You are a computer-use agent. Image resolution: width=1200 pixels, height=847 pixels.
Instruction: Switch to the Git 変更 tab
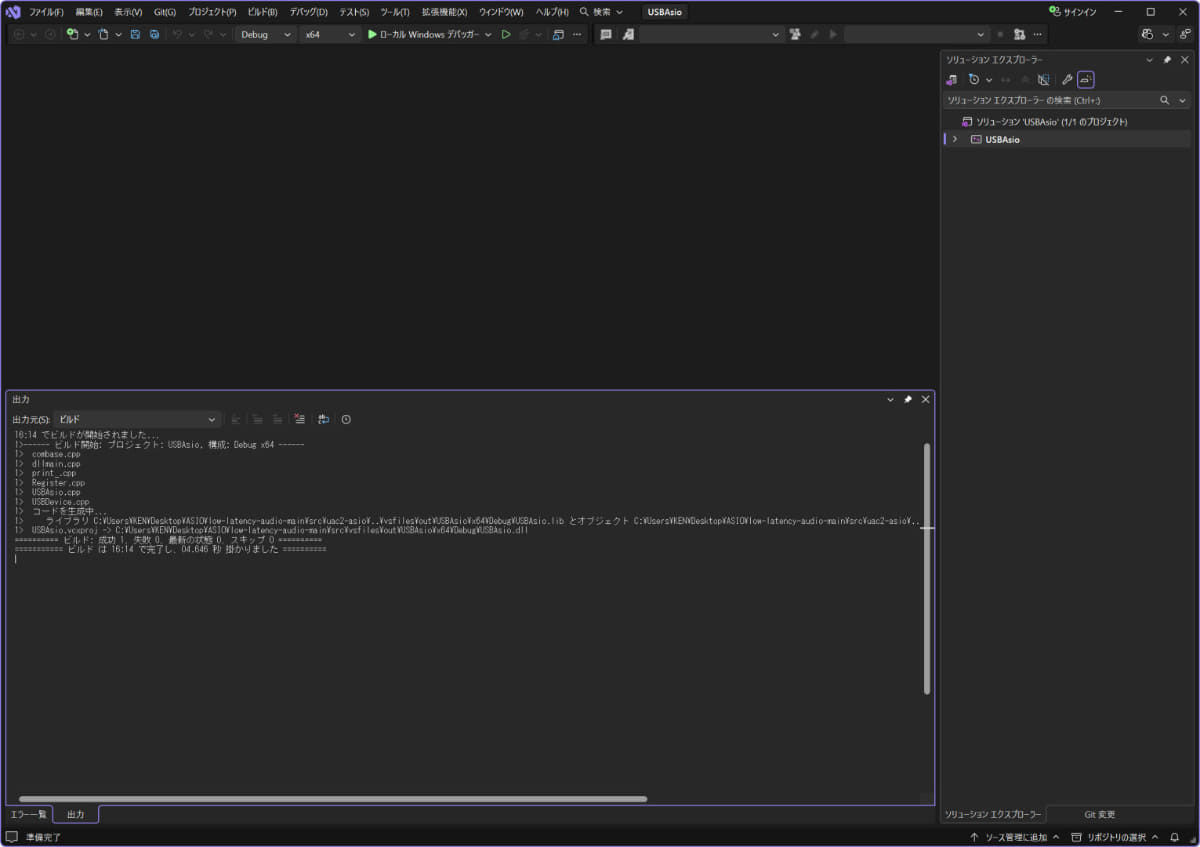click(x=1099, y=814)
